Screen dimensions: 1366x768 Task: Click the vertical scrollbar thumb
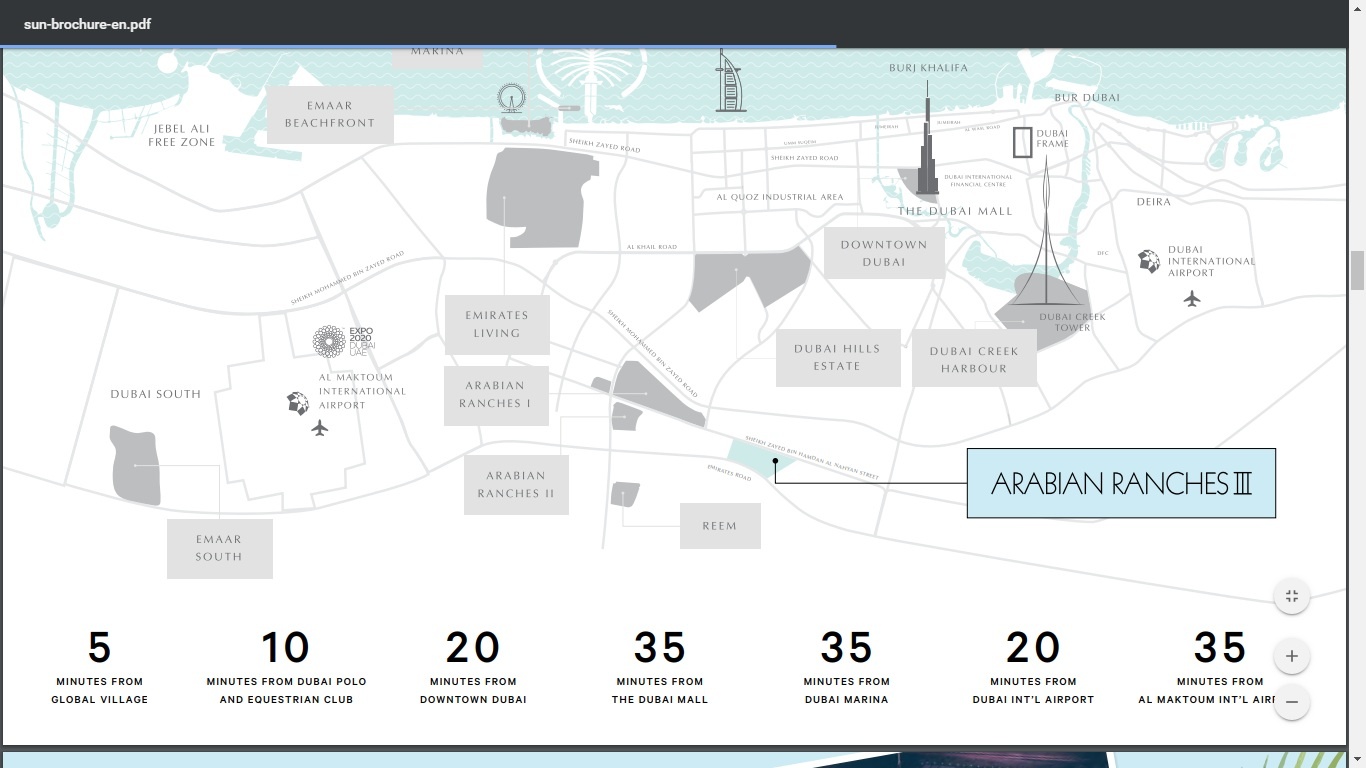pos(1357,270)
